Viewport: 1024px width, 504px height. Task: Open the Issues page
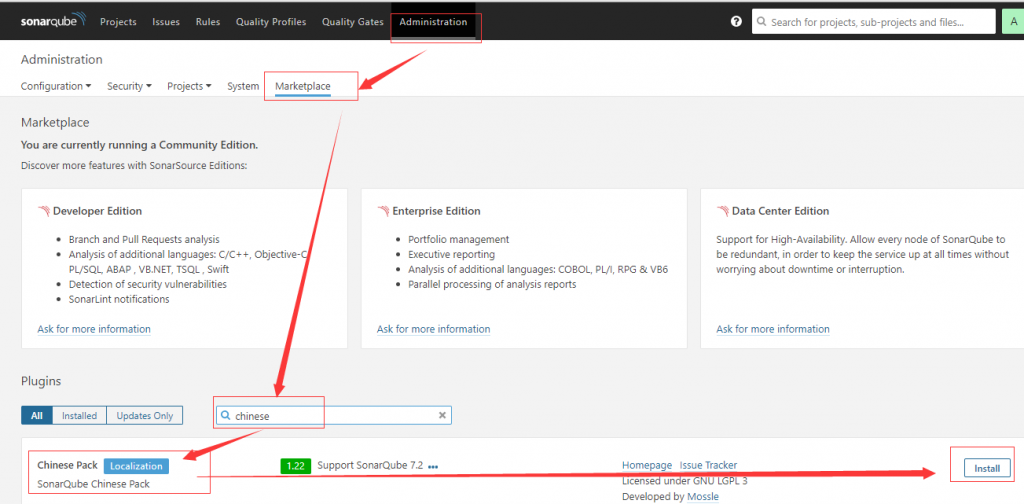tap(166, 22)
